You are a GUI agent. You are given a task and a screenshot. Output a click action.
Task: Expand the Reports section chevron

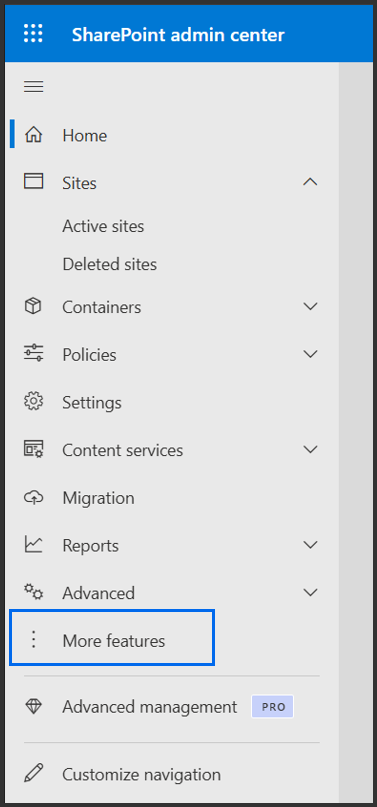click(x=310, y=545)
